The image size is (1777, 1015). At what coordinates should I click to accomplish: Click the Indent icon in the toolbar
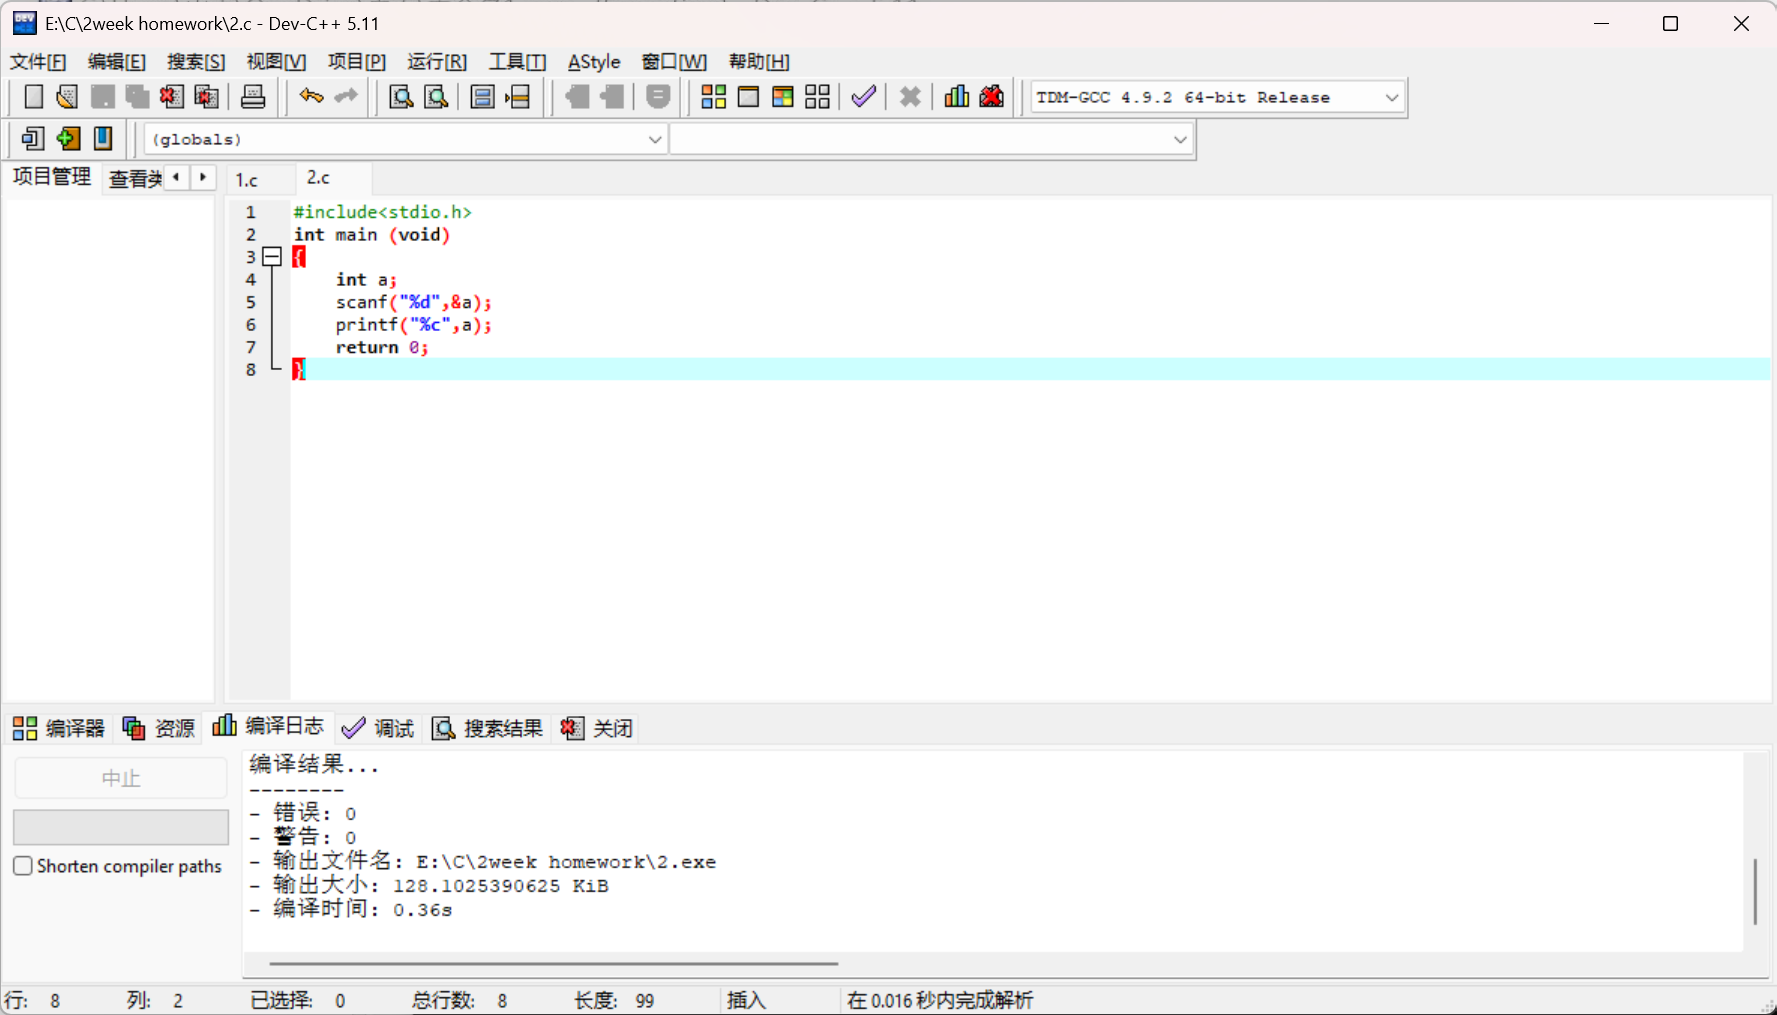[577, 97]
